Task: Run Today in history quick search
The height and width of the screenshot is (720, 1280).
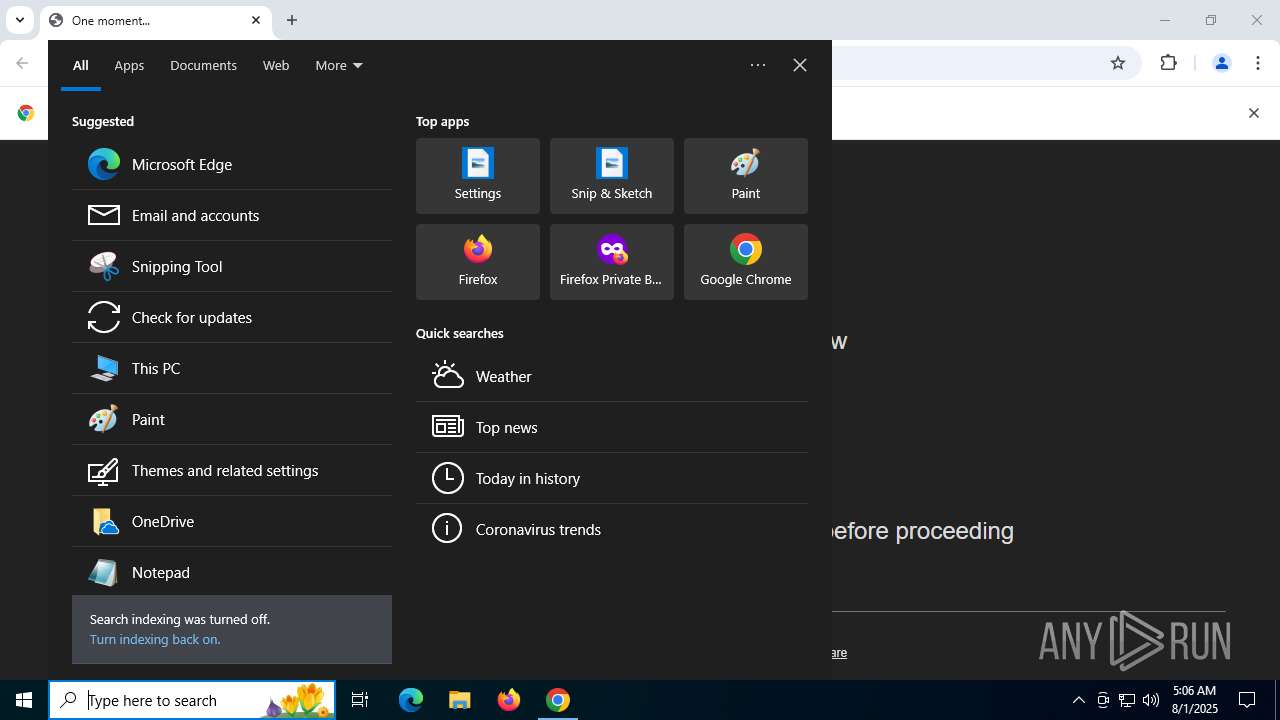Action: click(612, 478)
